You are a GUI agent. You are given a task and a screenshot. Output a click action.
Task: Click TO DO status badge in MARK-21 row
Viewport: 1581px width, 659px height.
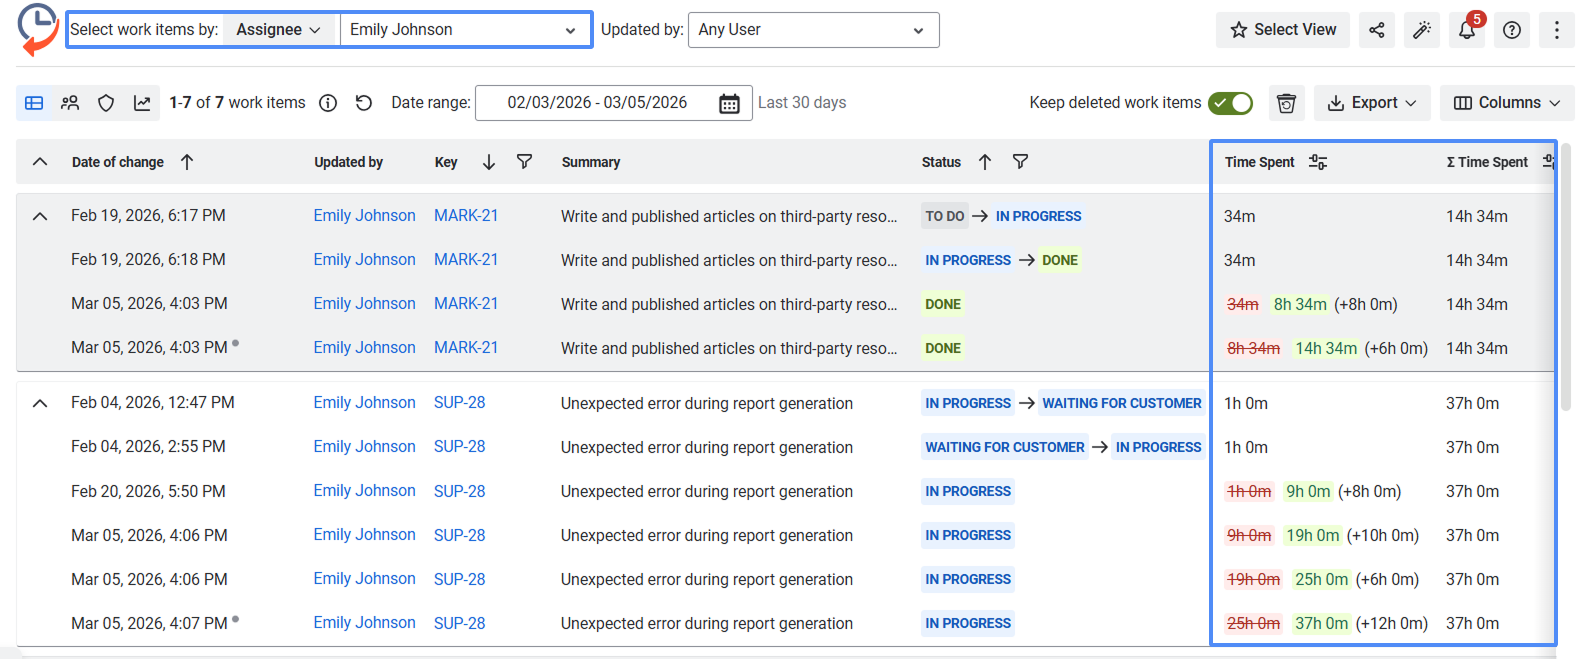(x=945, y=216)
